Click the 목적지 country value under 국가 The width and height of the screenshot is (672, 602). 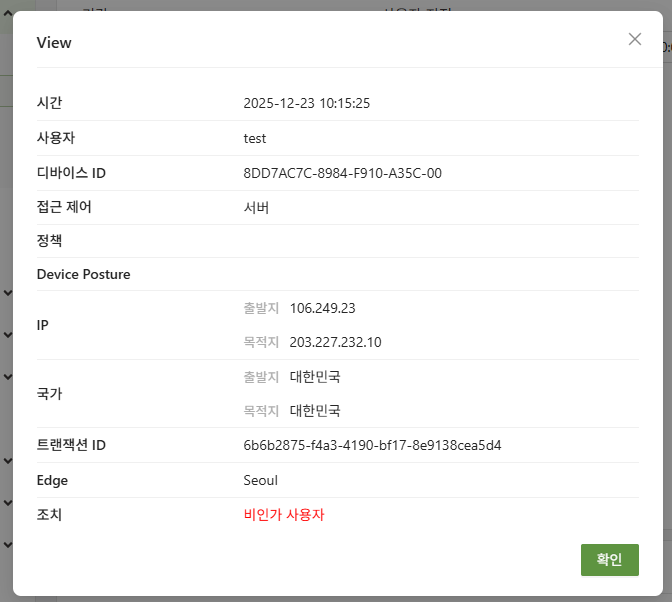[315, 411]
